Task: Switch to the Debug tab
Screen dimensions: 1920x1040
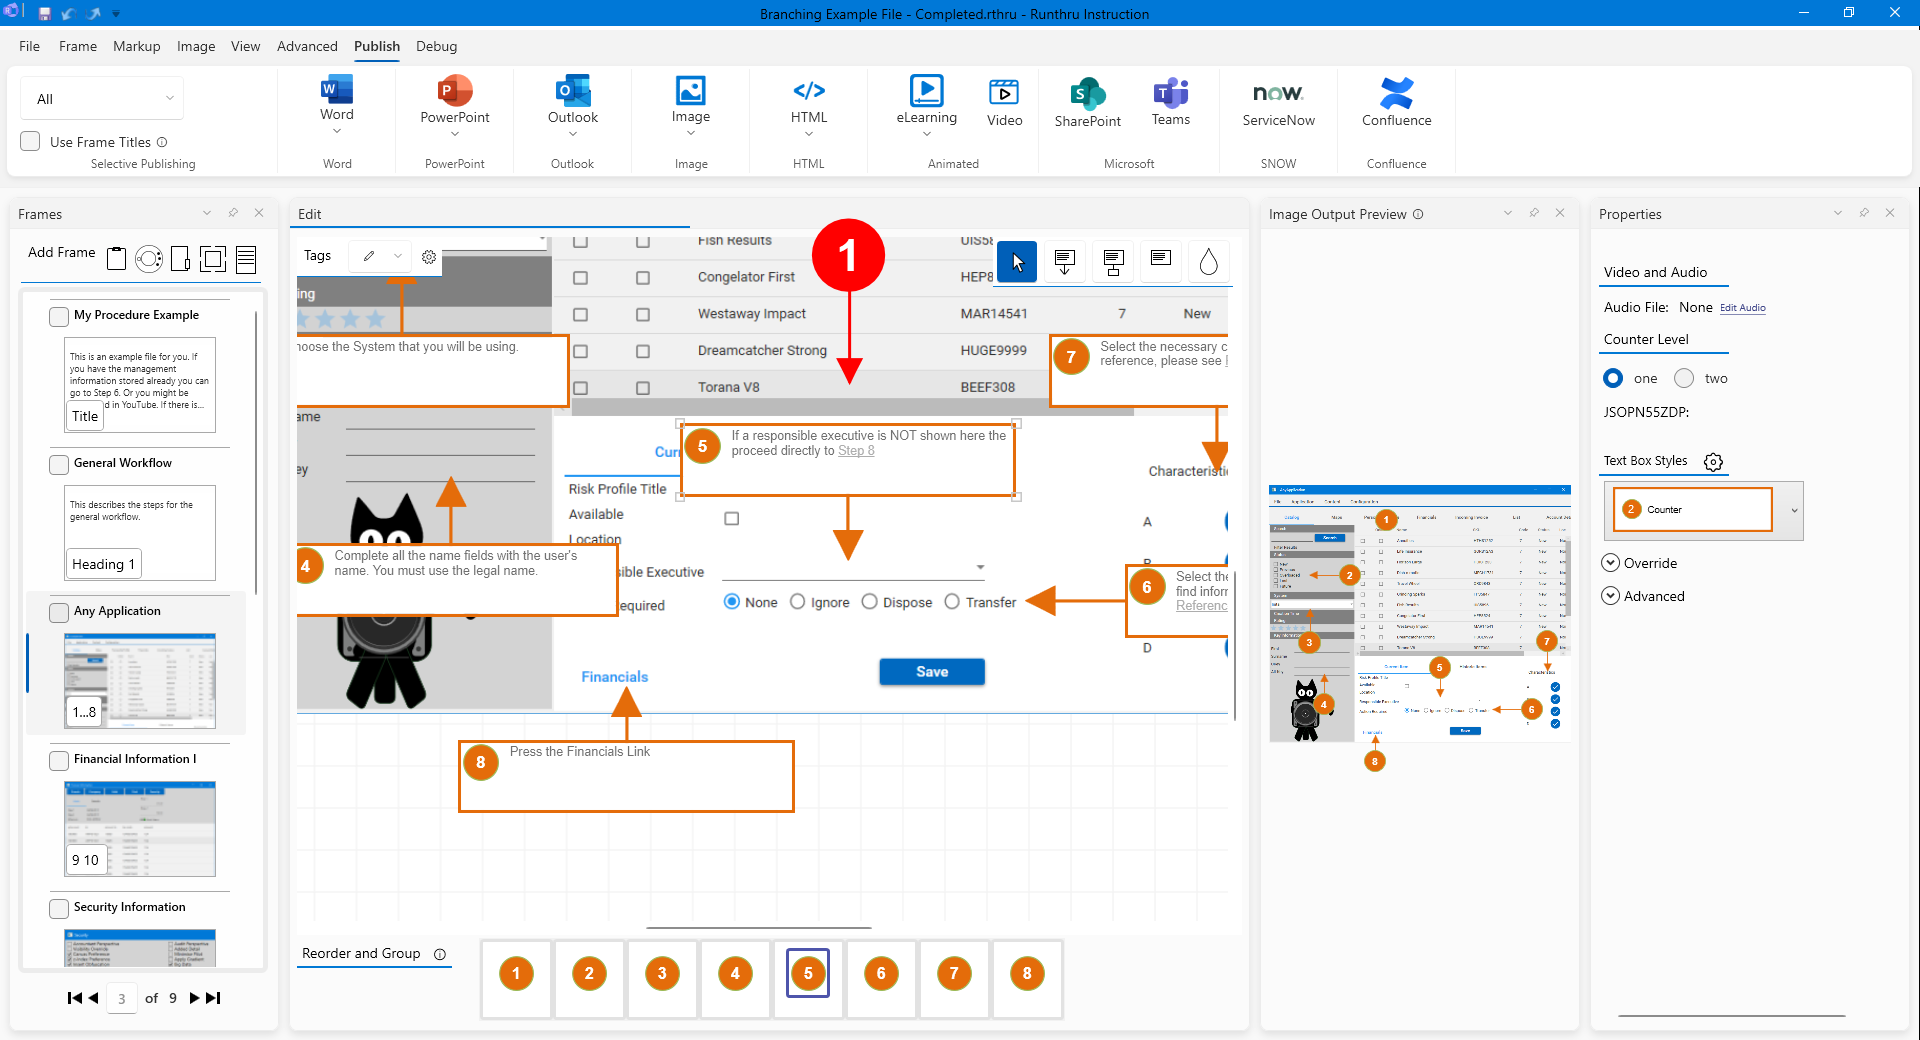Action: (x=436, y=46)
